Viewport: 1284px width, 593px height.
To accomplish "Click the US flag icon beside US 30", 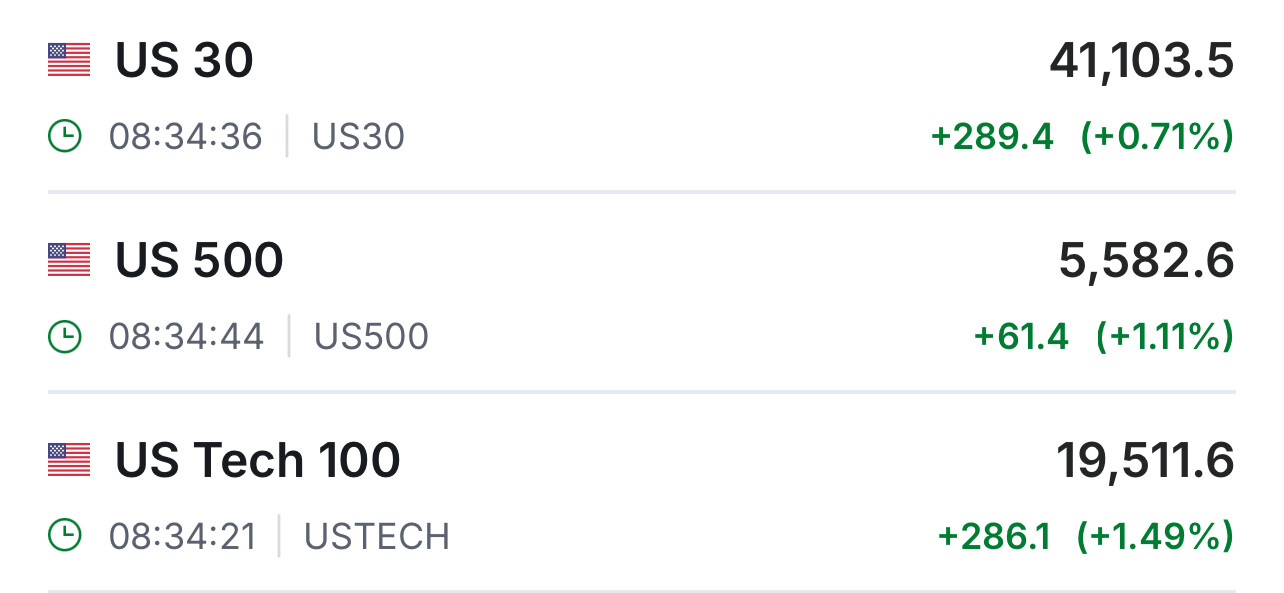I will 69,60.
